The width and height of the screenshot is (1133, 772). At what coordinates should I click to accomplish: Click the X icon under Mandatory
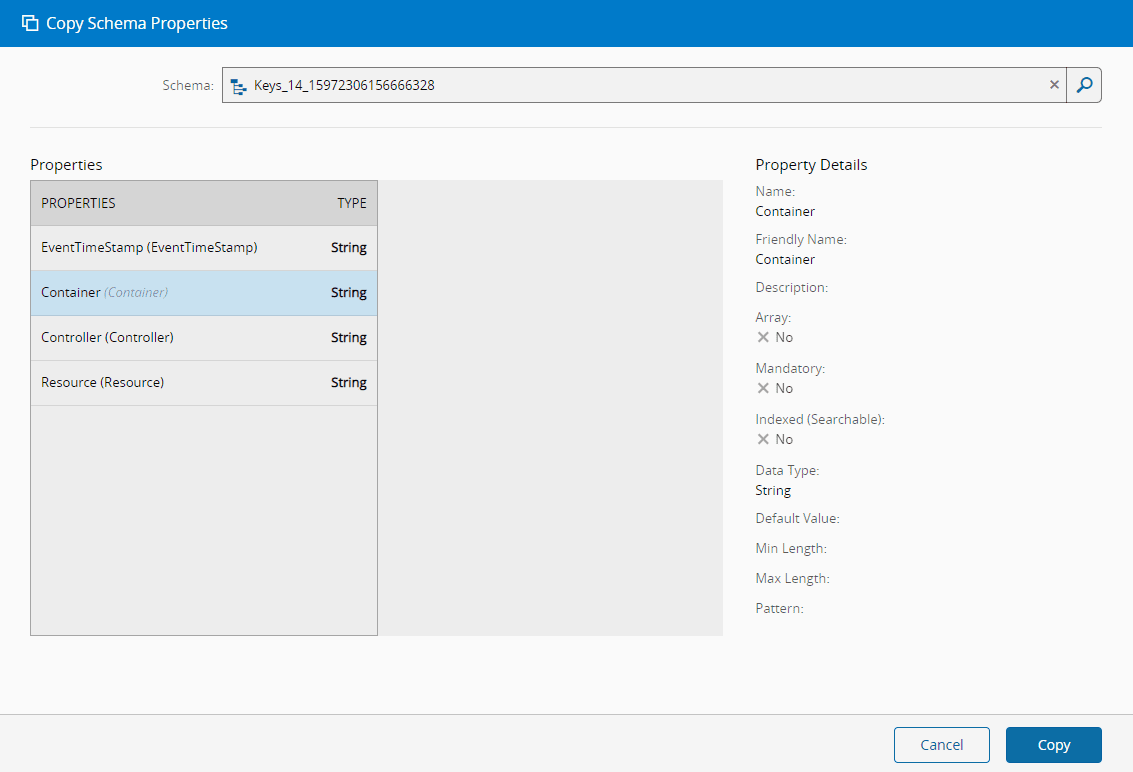pos(763,388)
